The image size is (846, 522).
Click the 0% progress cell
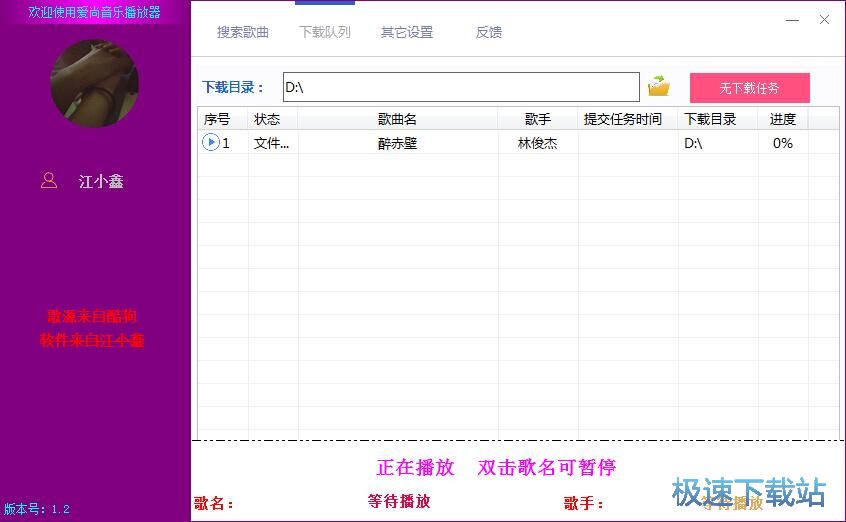coord(782,143)
